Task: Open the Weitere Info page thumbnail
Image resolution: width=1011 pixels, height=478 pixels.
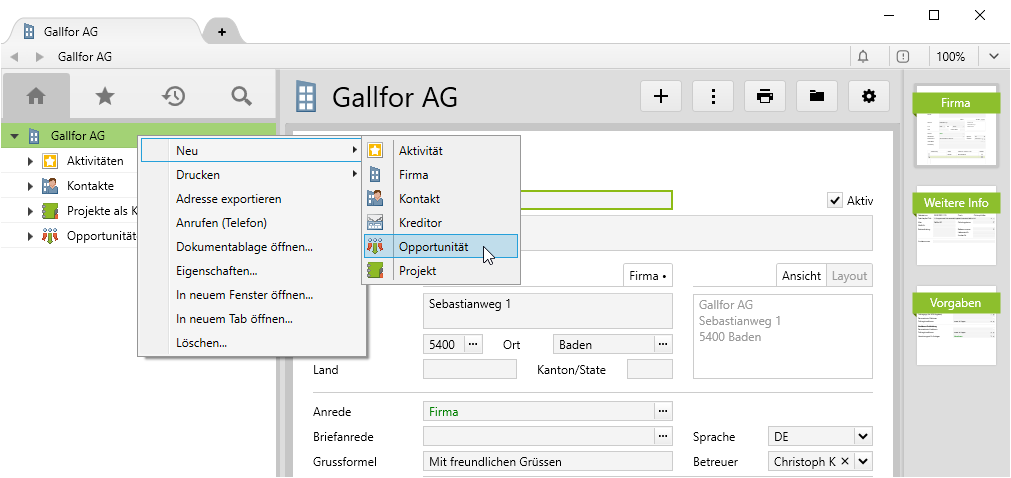Action: tap(956, 226)
